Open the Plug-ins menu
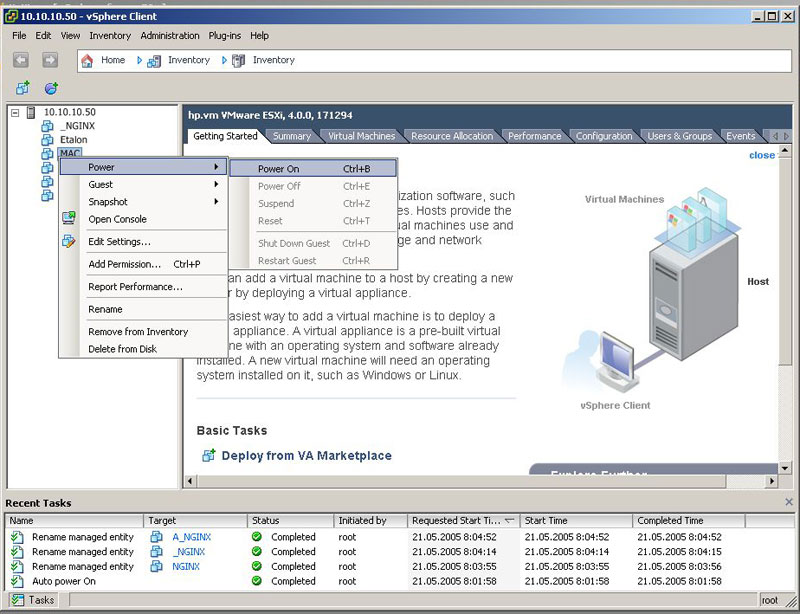Viewport: 800px width, 614px height. pos(224,36)
